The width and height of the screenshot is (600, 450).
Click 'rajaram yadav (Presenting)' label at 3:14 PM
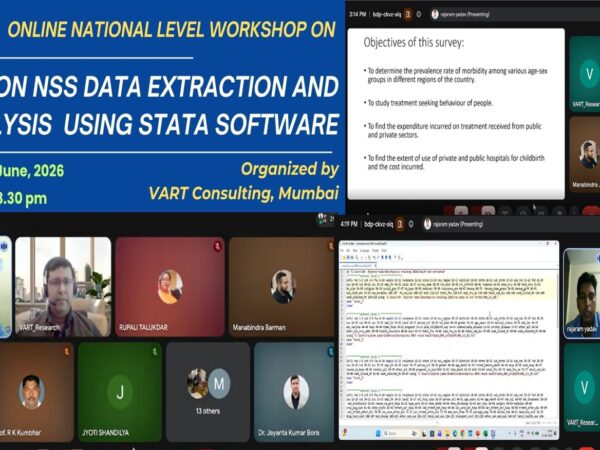click(465, 15)
